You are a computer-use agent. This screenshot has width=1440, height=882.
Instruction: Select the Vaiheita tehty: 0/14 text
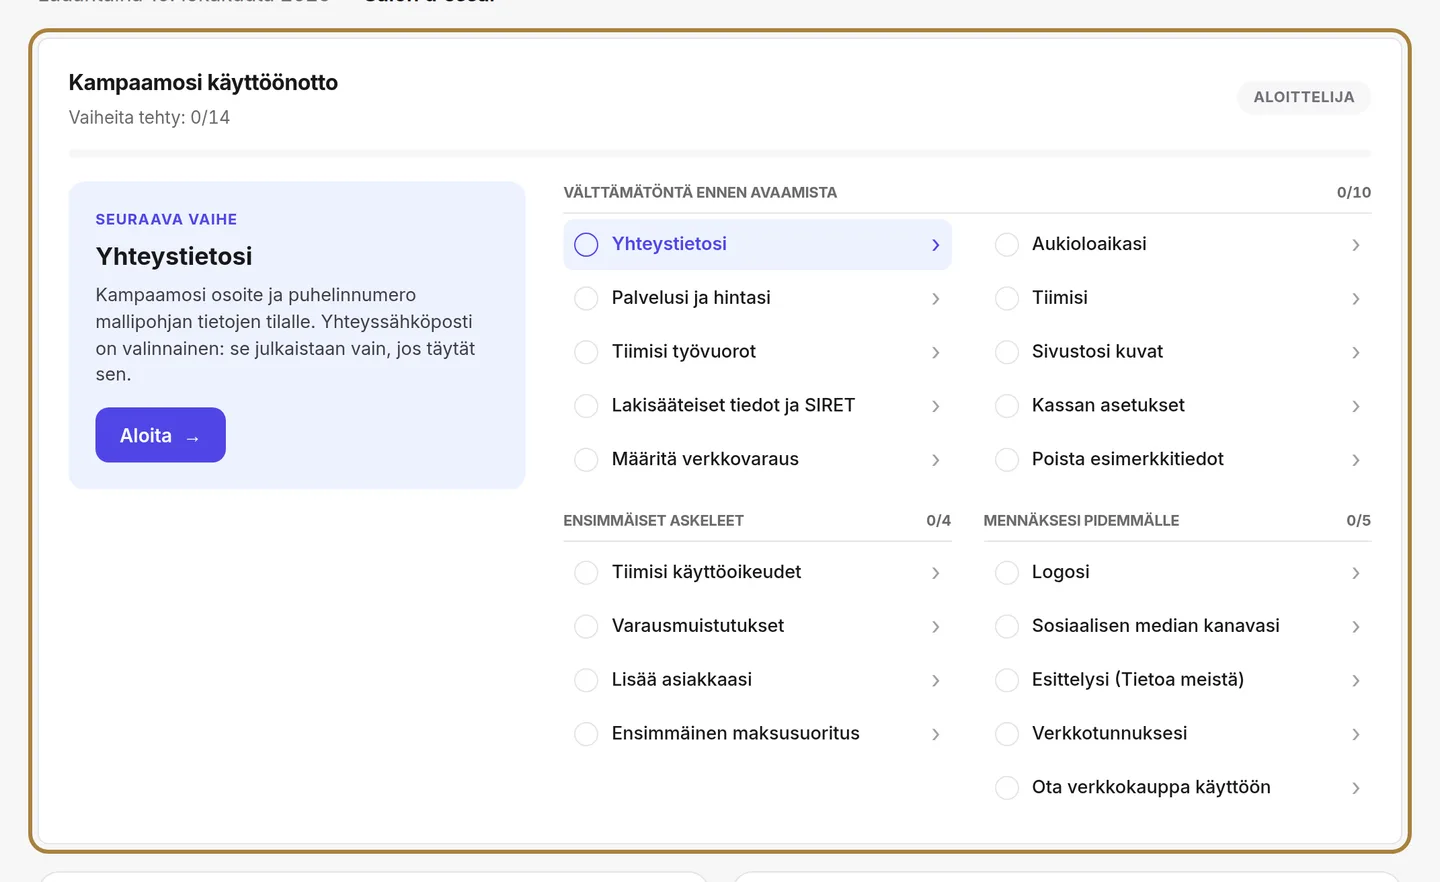[x=149, y=117]
